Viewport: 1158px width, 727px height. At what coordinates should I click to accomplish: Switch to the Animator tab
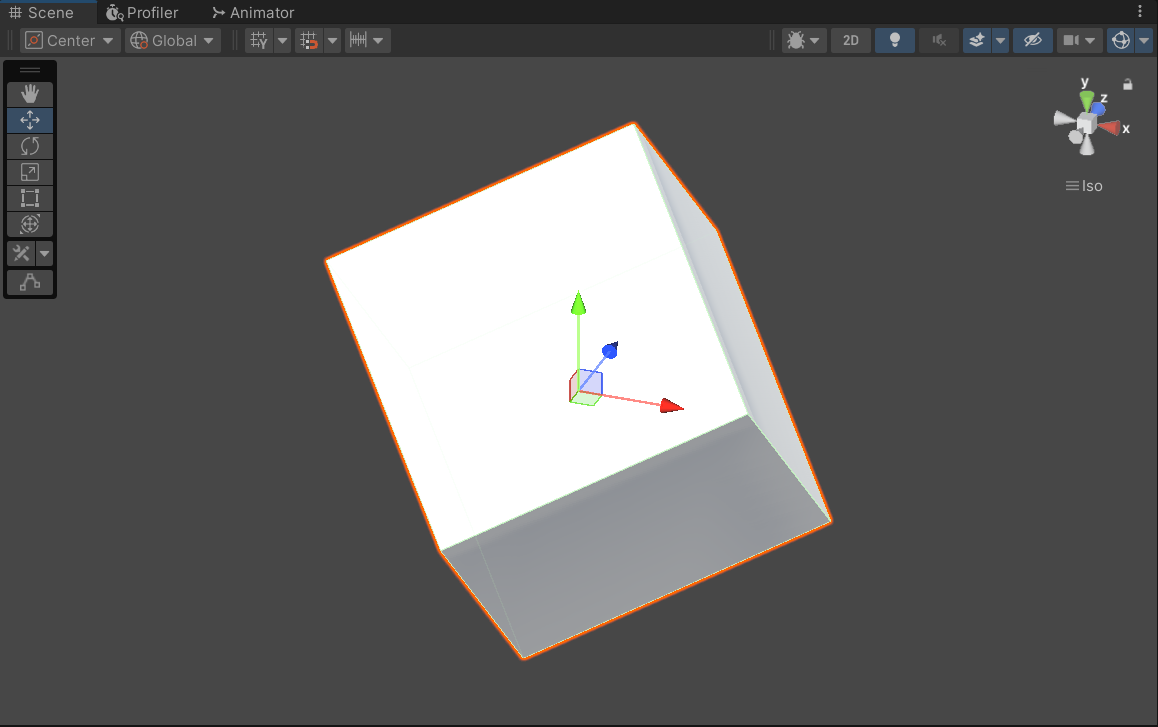pos(253,13)
